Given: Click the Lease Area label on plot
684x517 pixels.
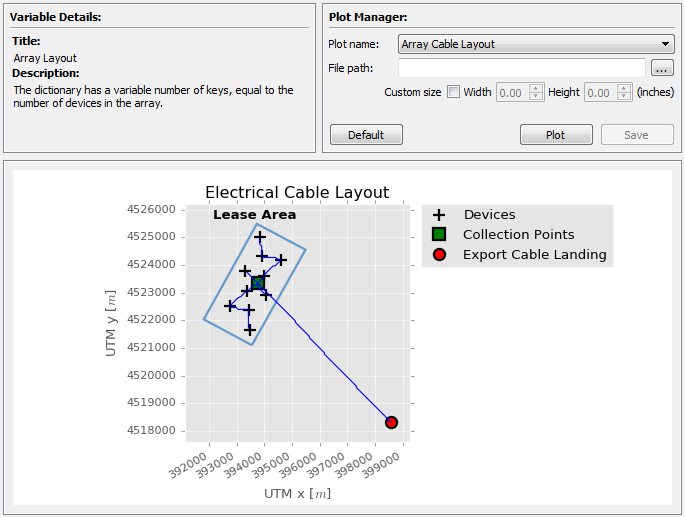Looking at the screenshot, I should (254, 215).
